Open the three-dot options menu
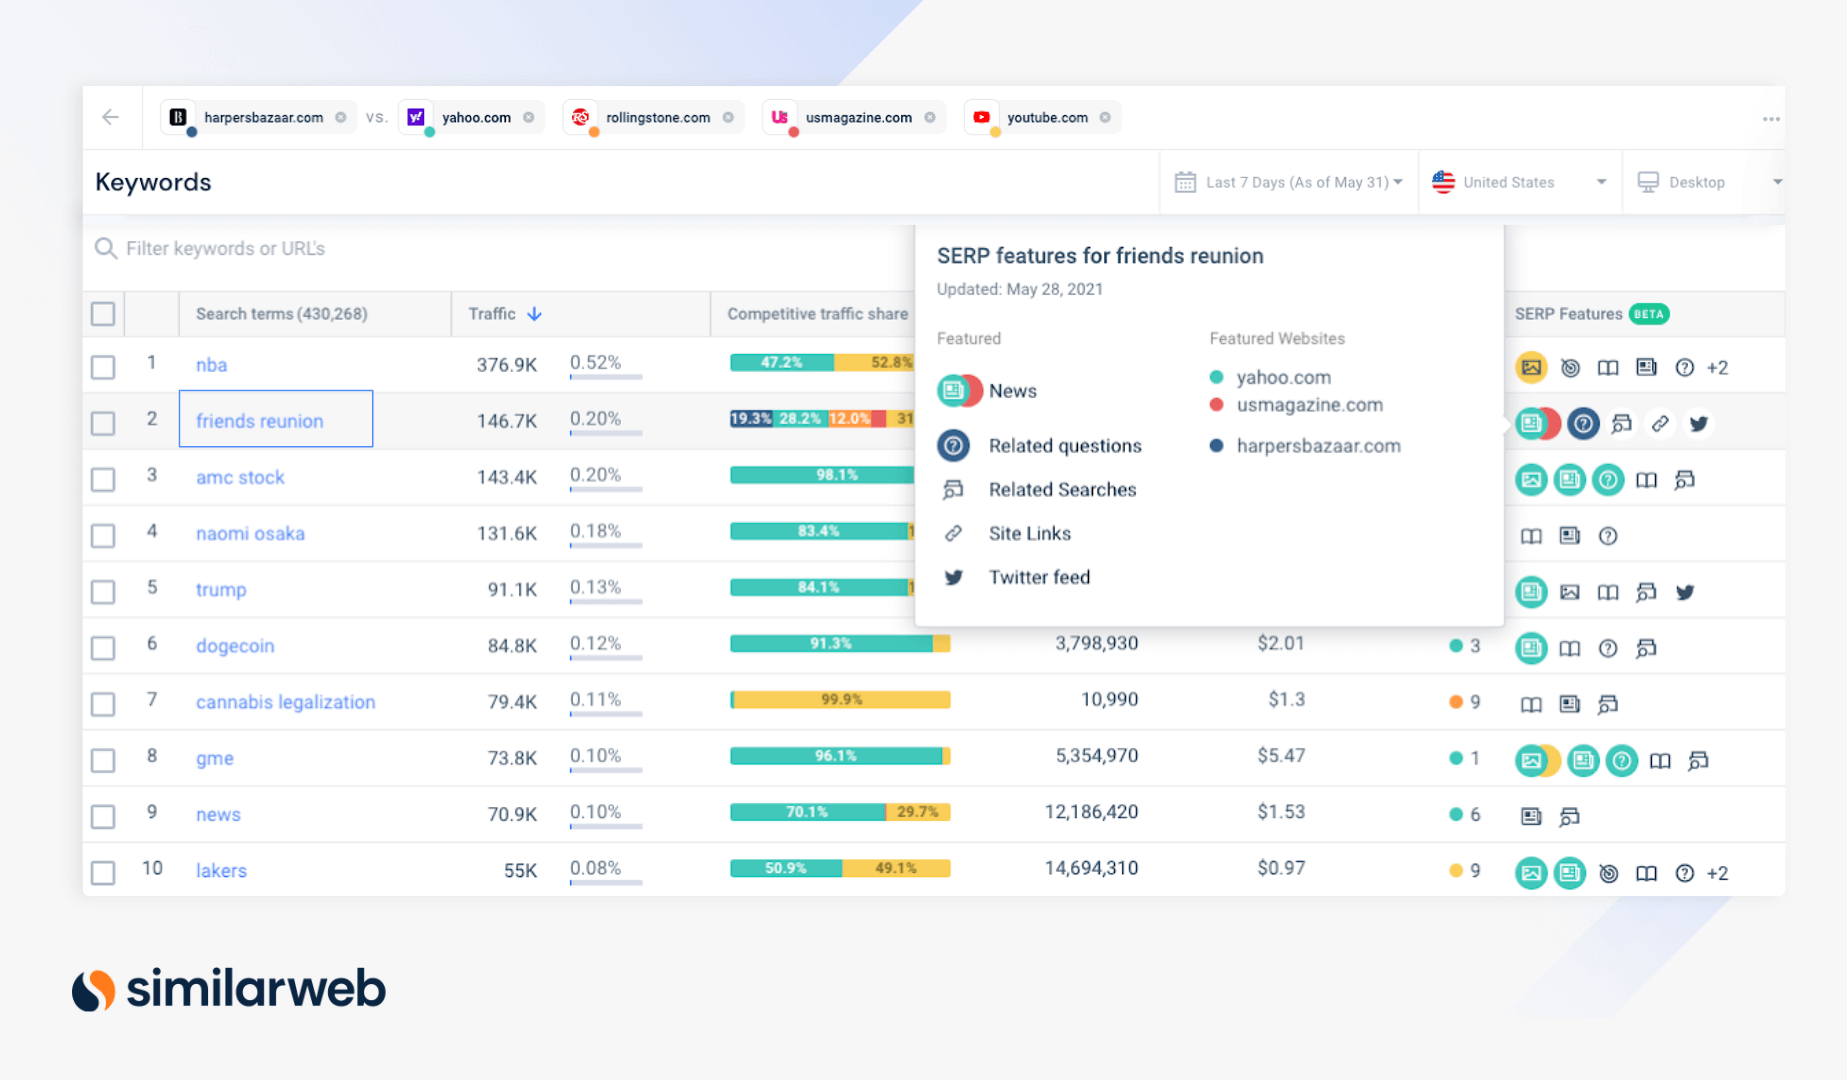This screenshot has width=1847, height=1080. click(1771, 119)
